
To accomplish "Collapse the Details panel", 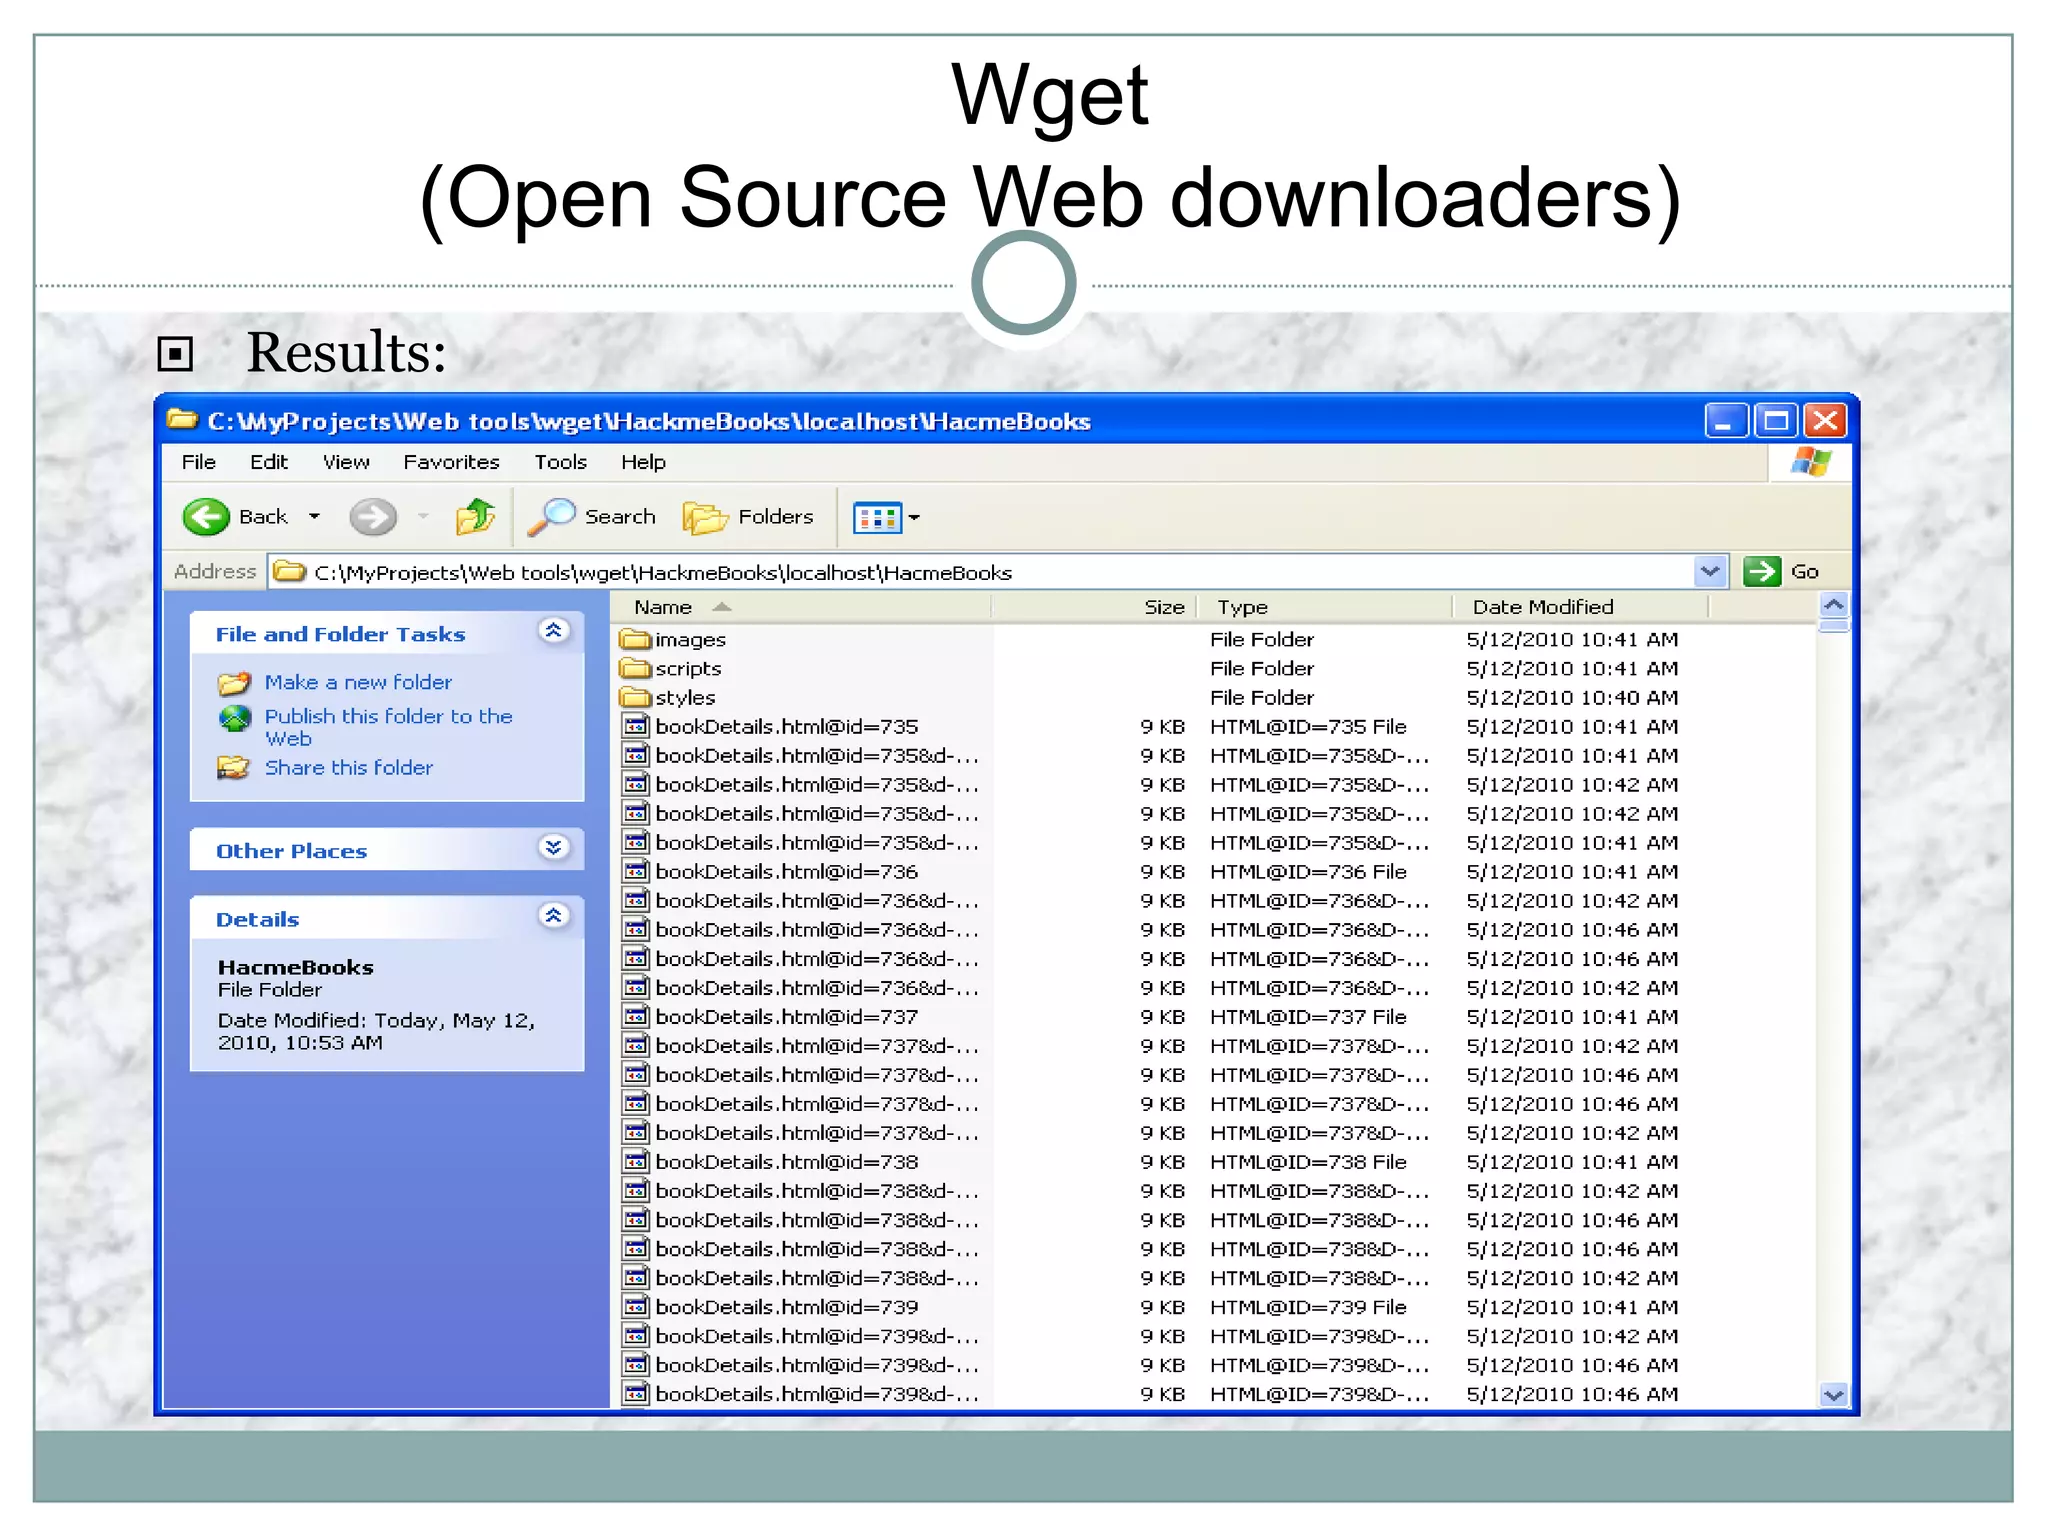I will 553,916.
